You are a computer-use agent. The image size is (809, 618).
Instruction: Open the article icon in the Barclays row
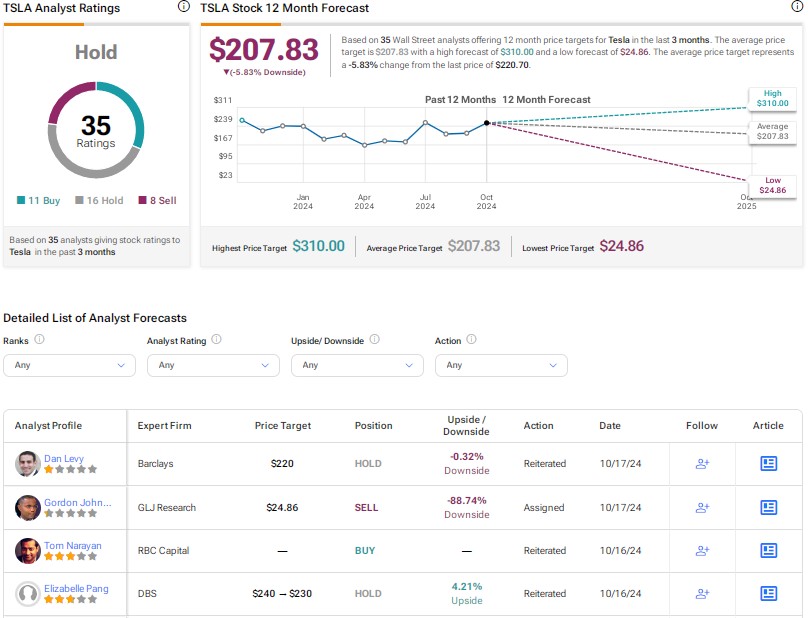coord(768,463)
